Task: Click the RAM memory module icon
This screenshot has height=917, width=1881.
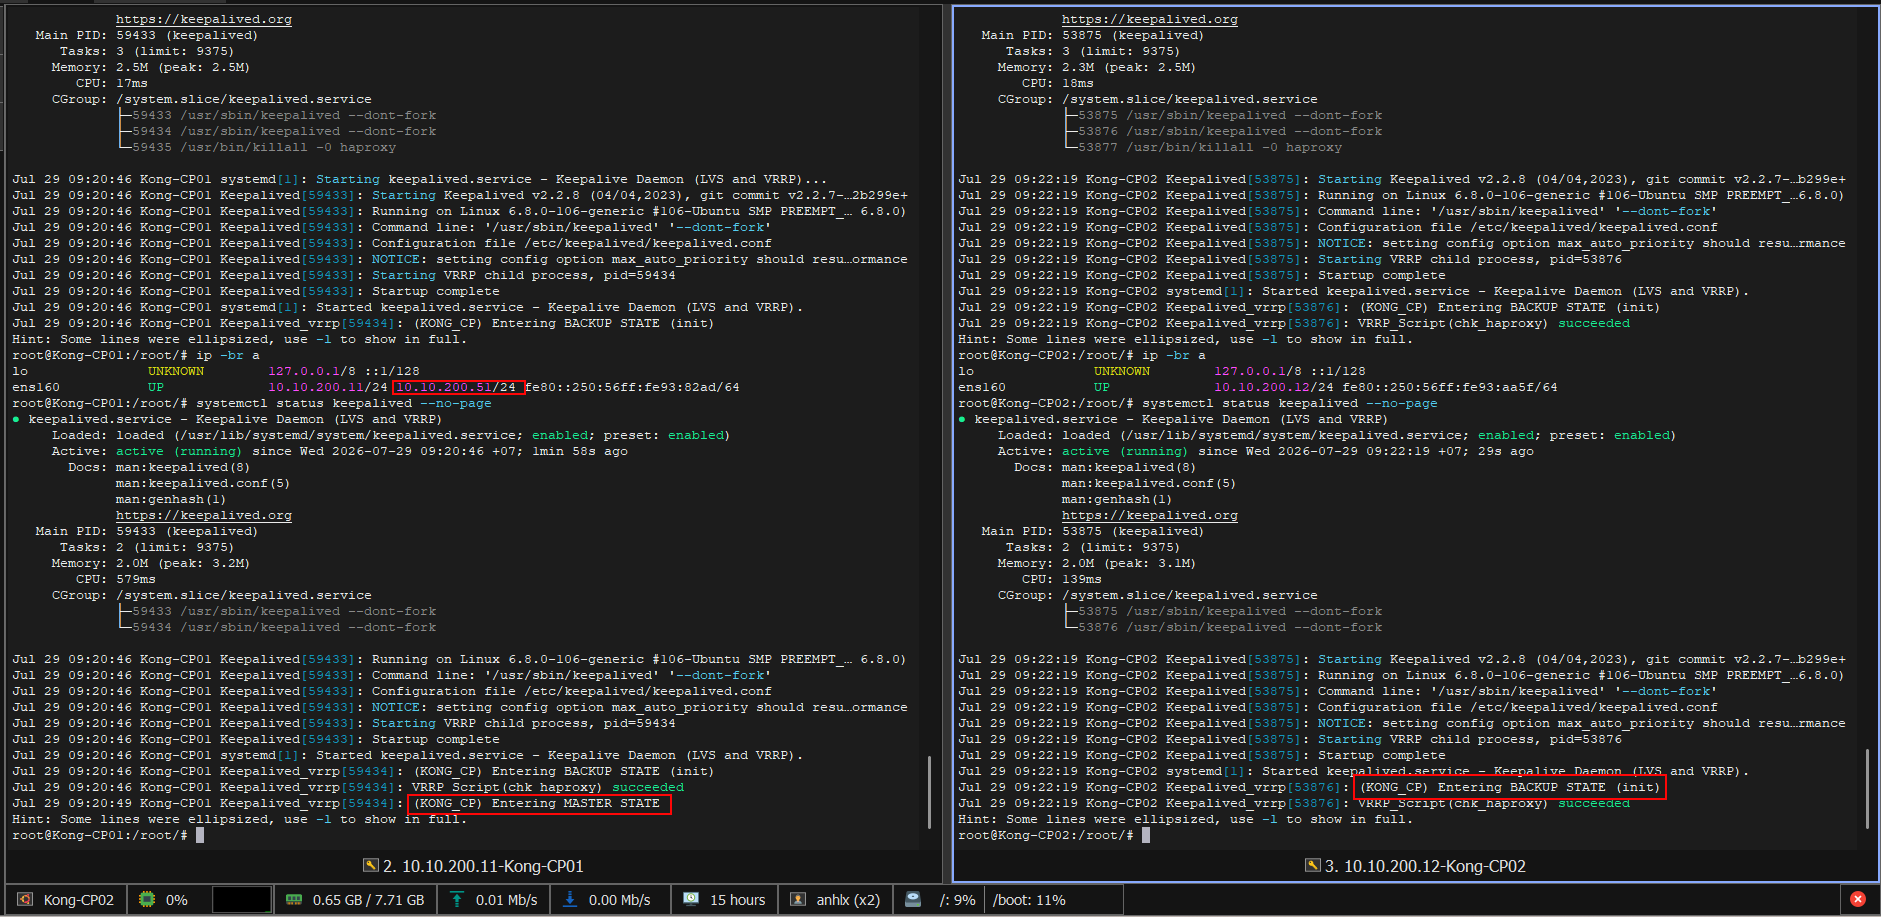Action: click(294, 900)
